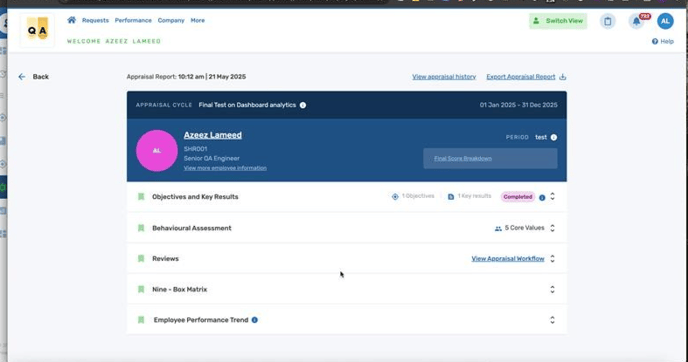Click the Welcome Azeez Lameed greeting text
The height and width of the screenshot is (362, 688).
pos(114,41)
